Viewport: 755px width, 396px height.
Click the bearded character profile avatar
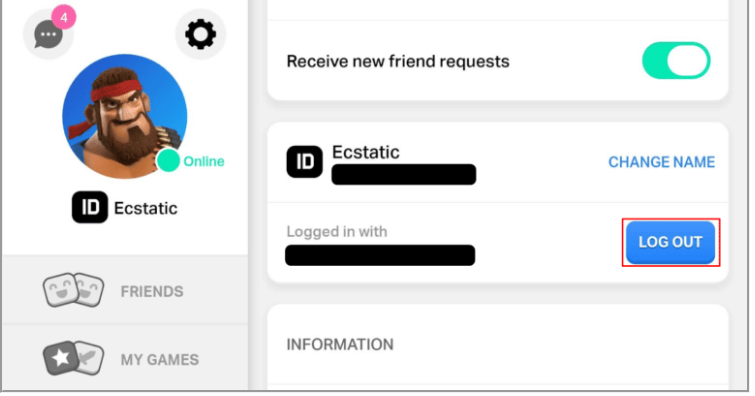(125, 116)
